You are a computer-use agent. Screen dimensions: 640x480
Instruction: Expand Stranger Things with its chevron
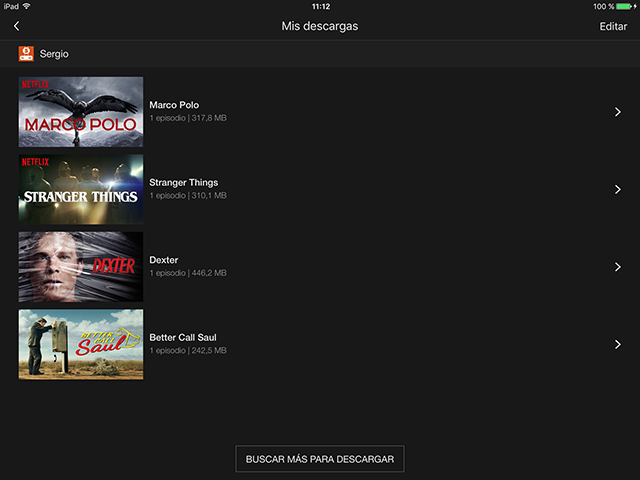pos(618,189)
